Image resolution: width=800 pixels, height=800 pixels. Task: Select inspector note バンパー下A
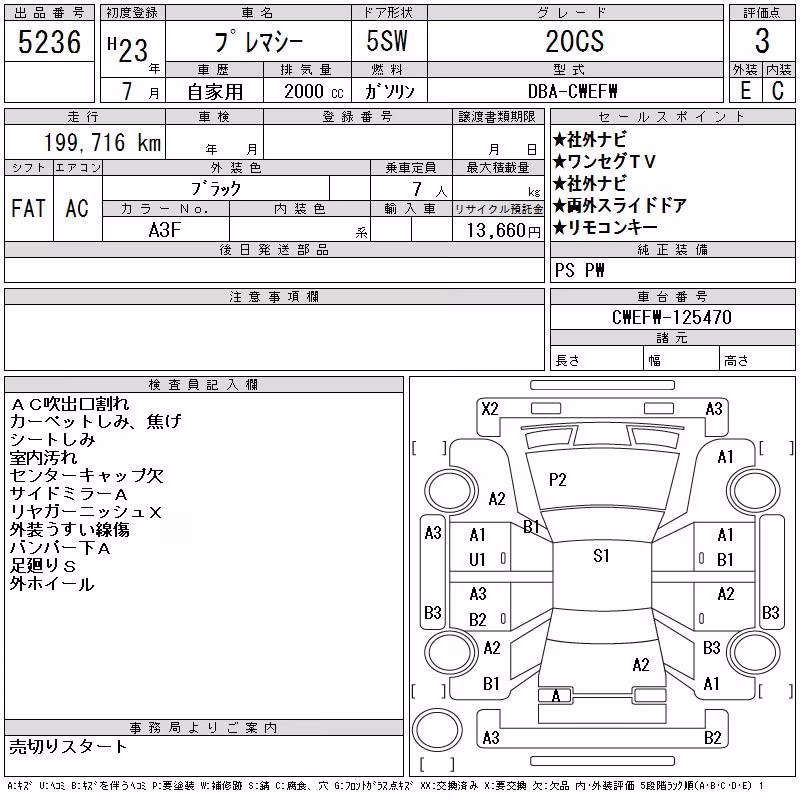pos(60,548)
